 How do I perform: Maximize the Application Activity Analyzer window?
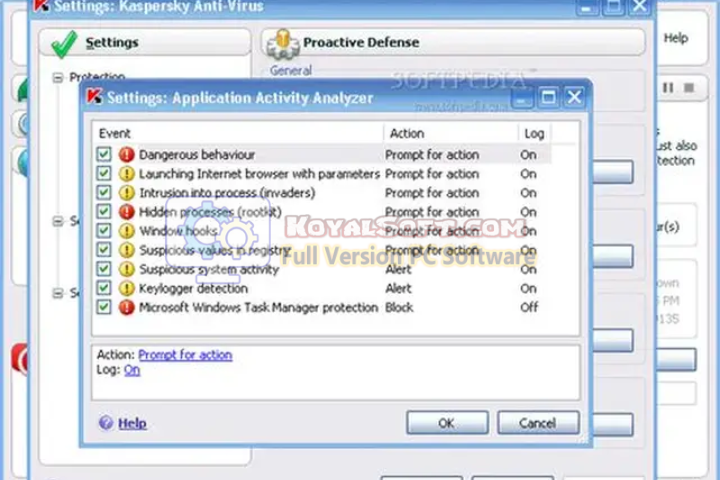click(x=548, y=97)
